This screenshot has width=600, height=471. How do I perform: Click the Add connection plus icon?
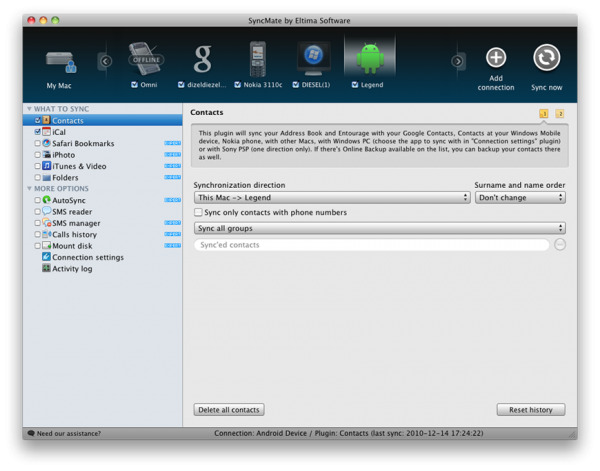click(x=496, y=58)
